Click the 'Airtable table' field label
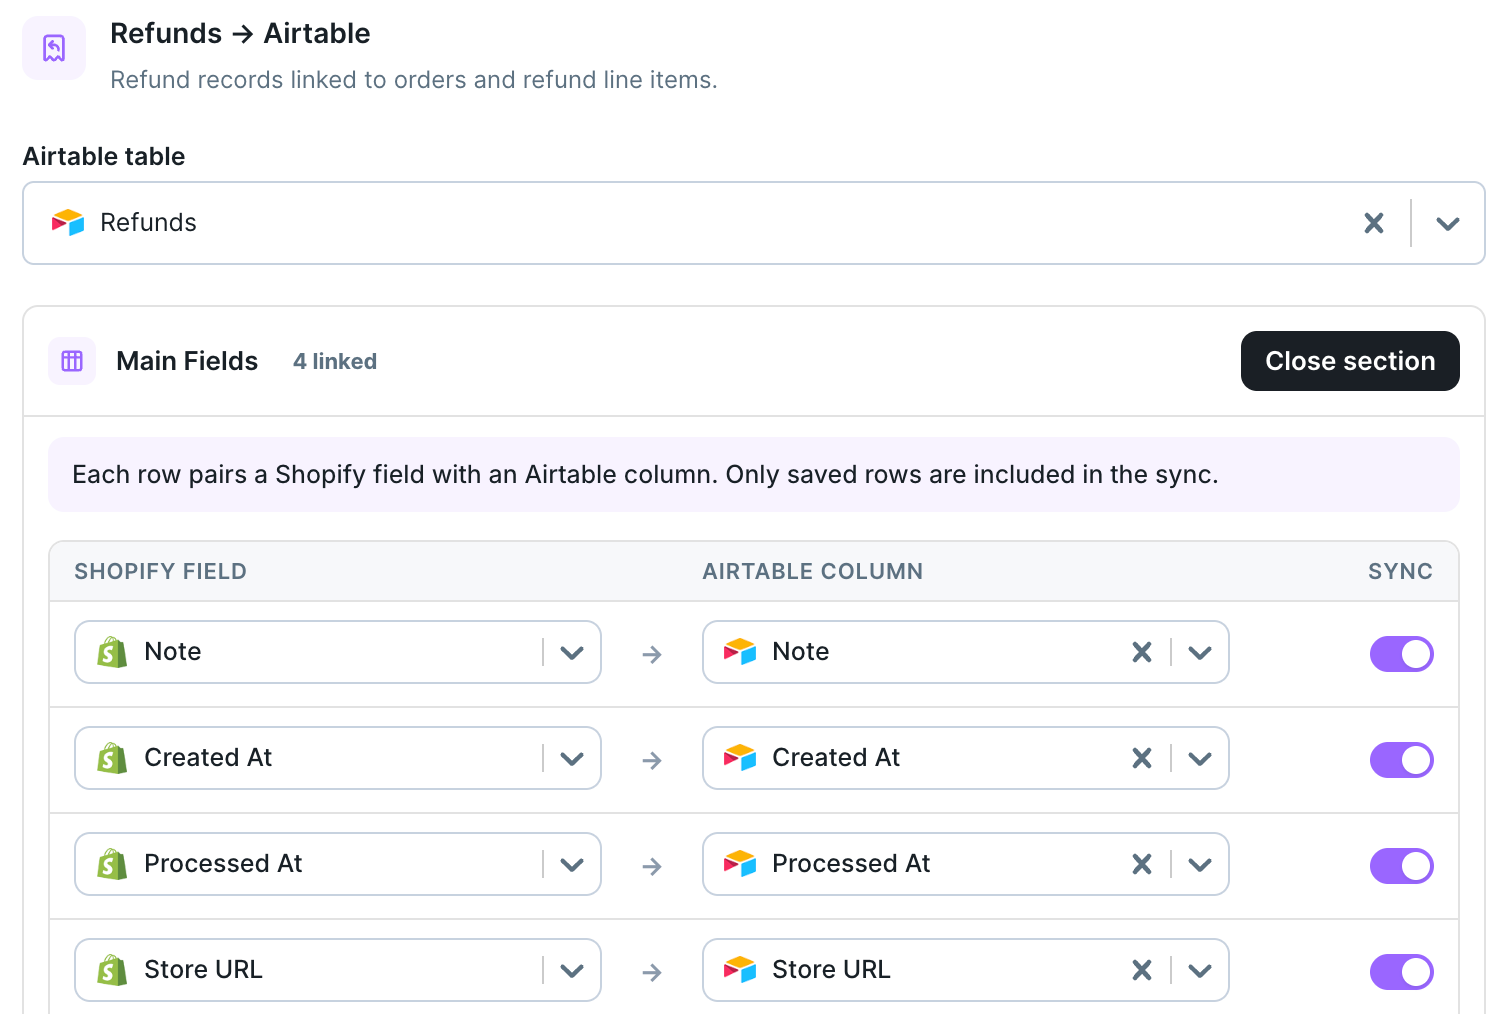The image size is (1500, 1014). [x=104, y=157]
